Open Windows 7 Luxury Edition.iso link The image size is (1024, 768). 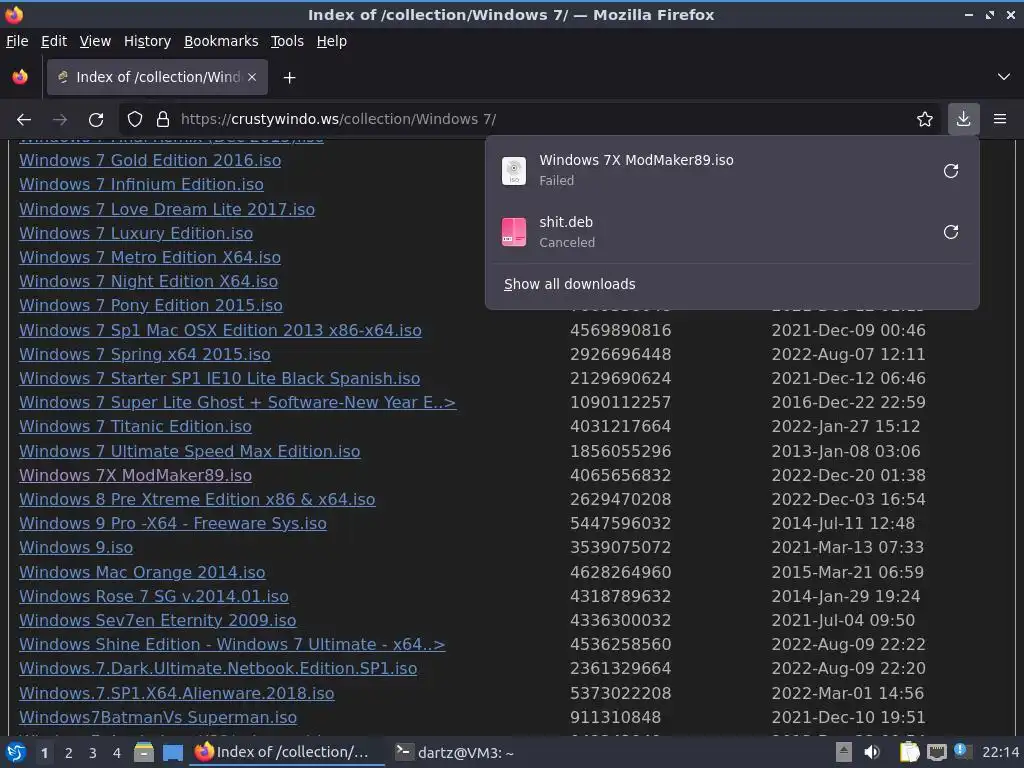tap(136, 234)
